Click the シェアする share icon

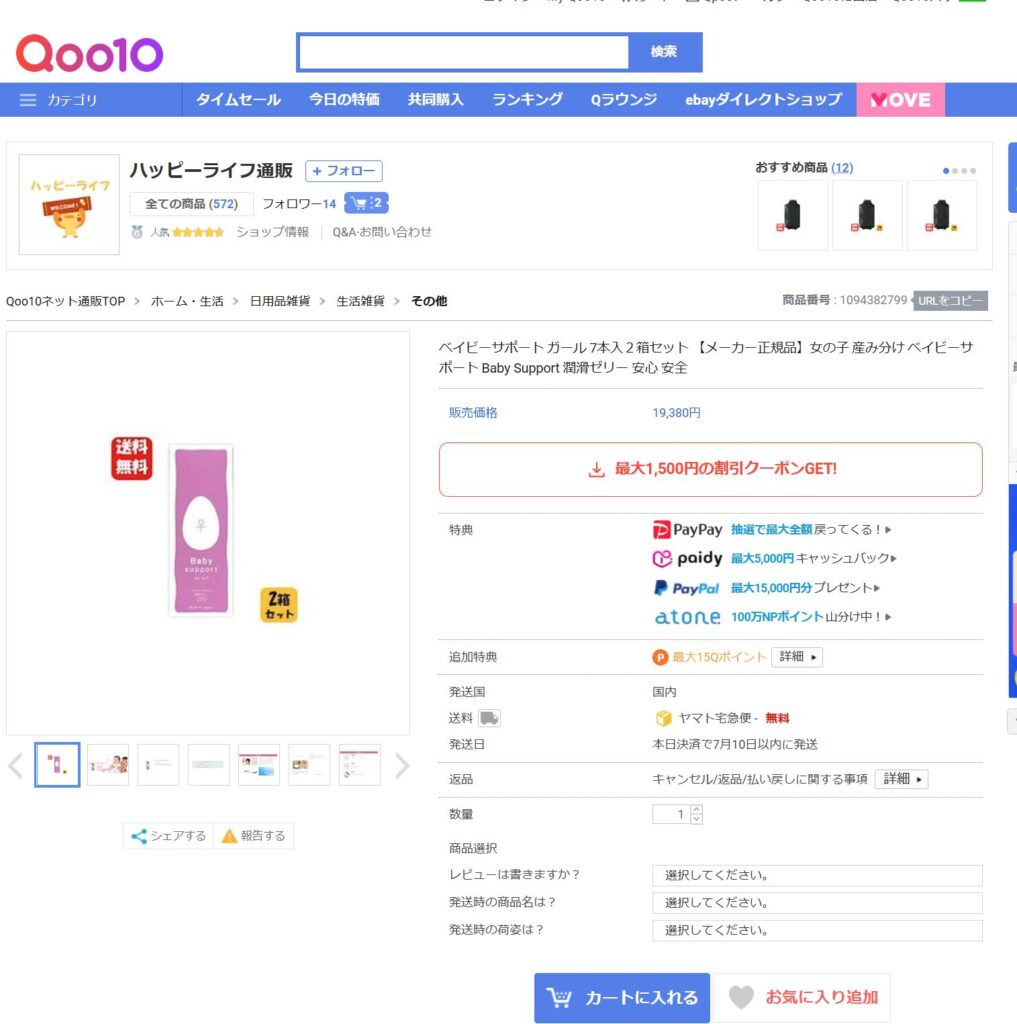click(x=139, y=836)
